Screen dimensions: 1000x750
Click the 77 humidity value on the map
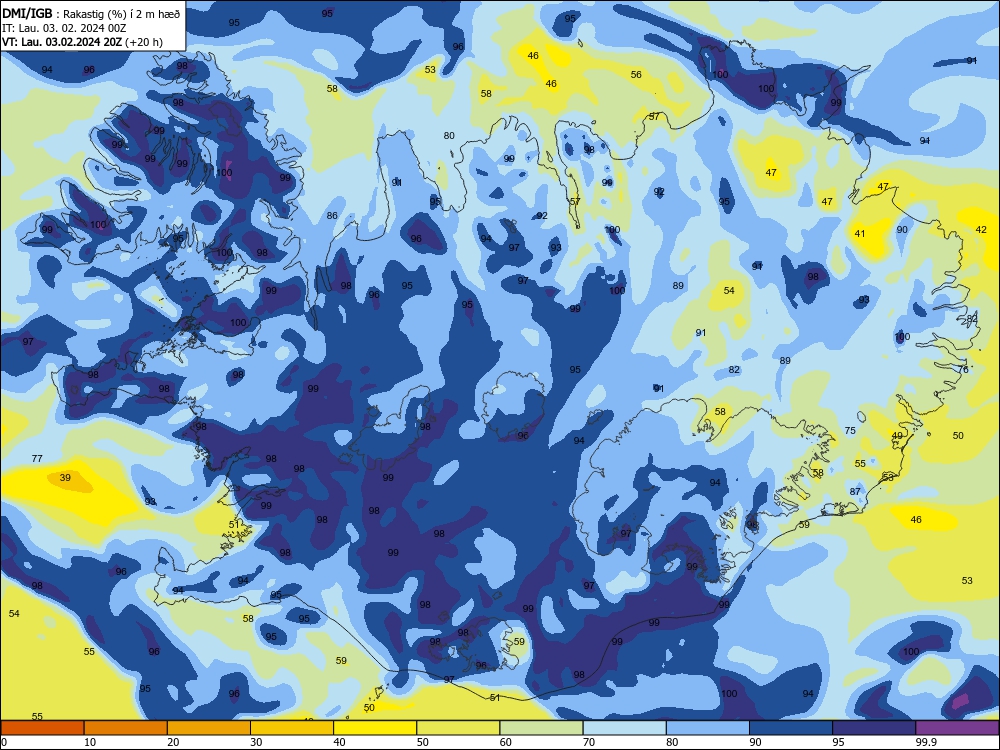[x=37, y=458]
